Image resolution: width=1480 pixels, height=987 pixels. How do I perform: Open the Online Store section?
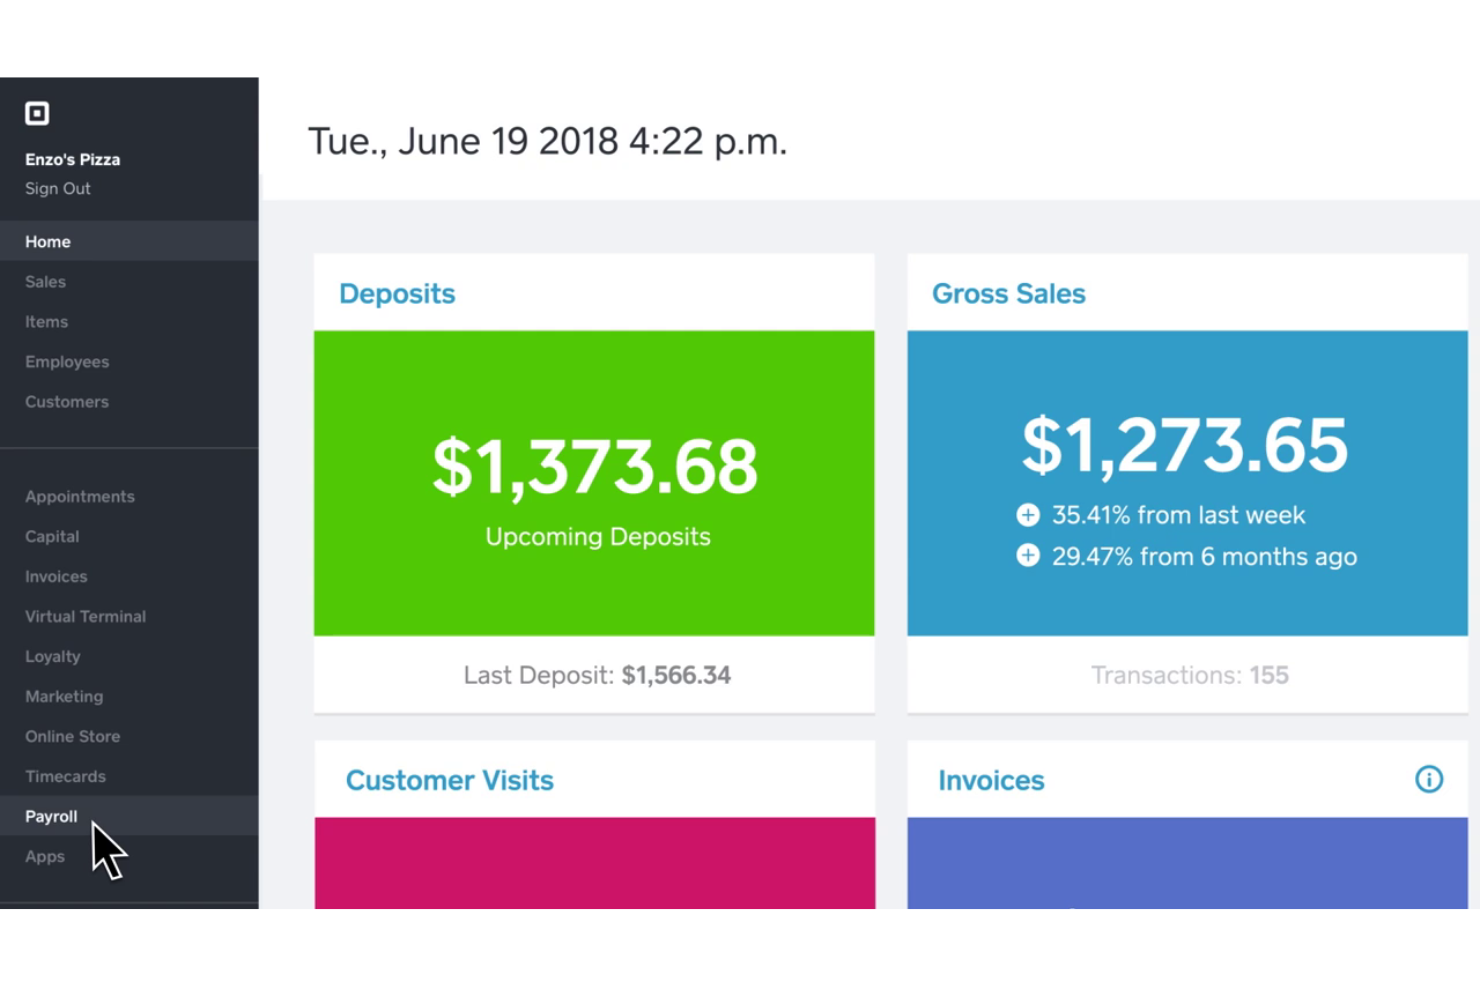point(72,736)
